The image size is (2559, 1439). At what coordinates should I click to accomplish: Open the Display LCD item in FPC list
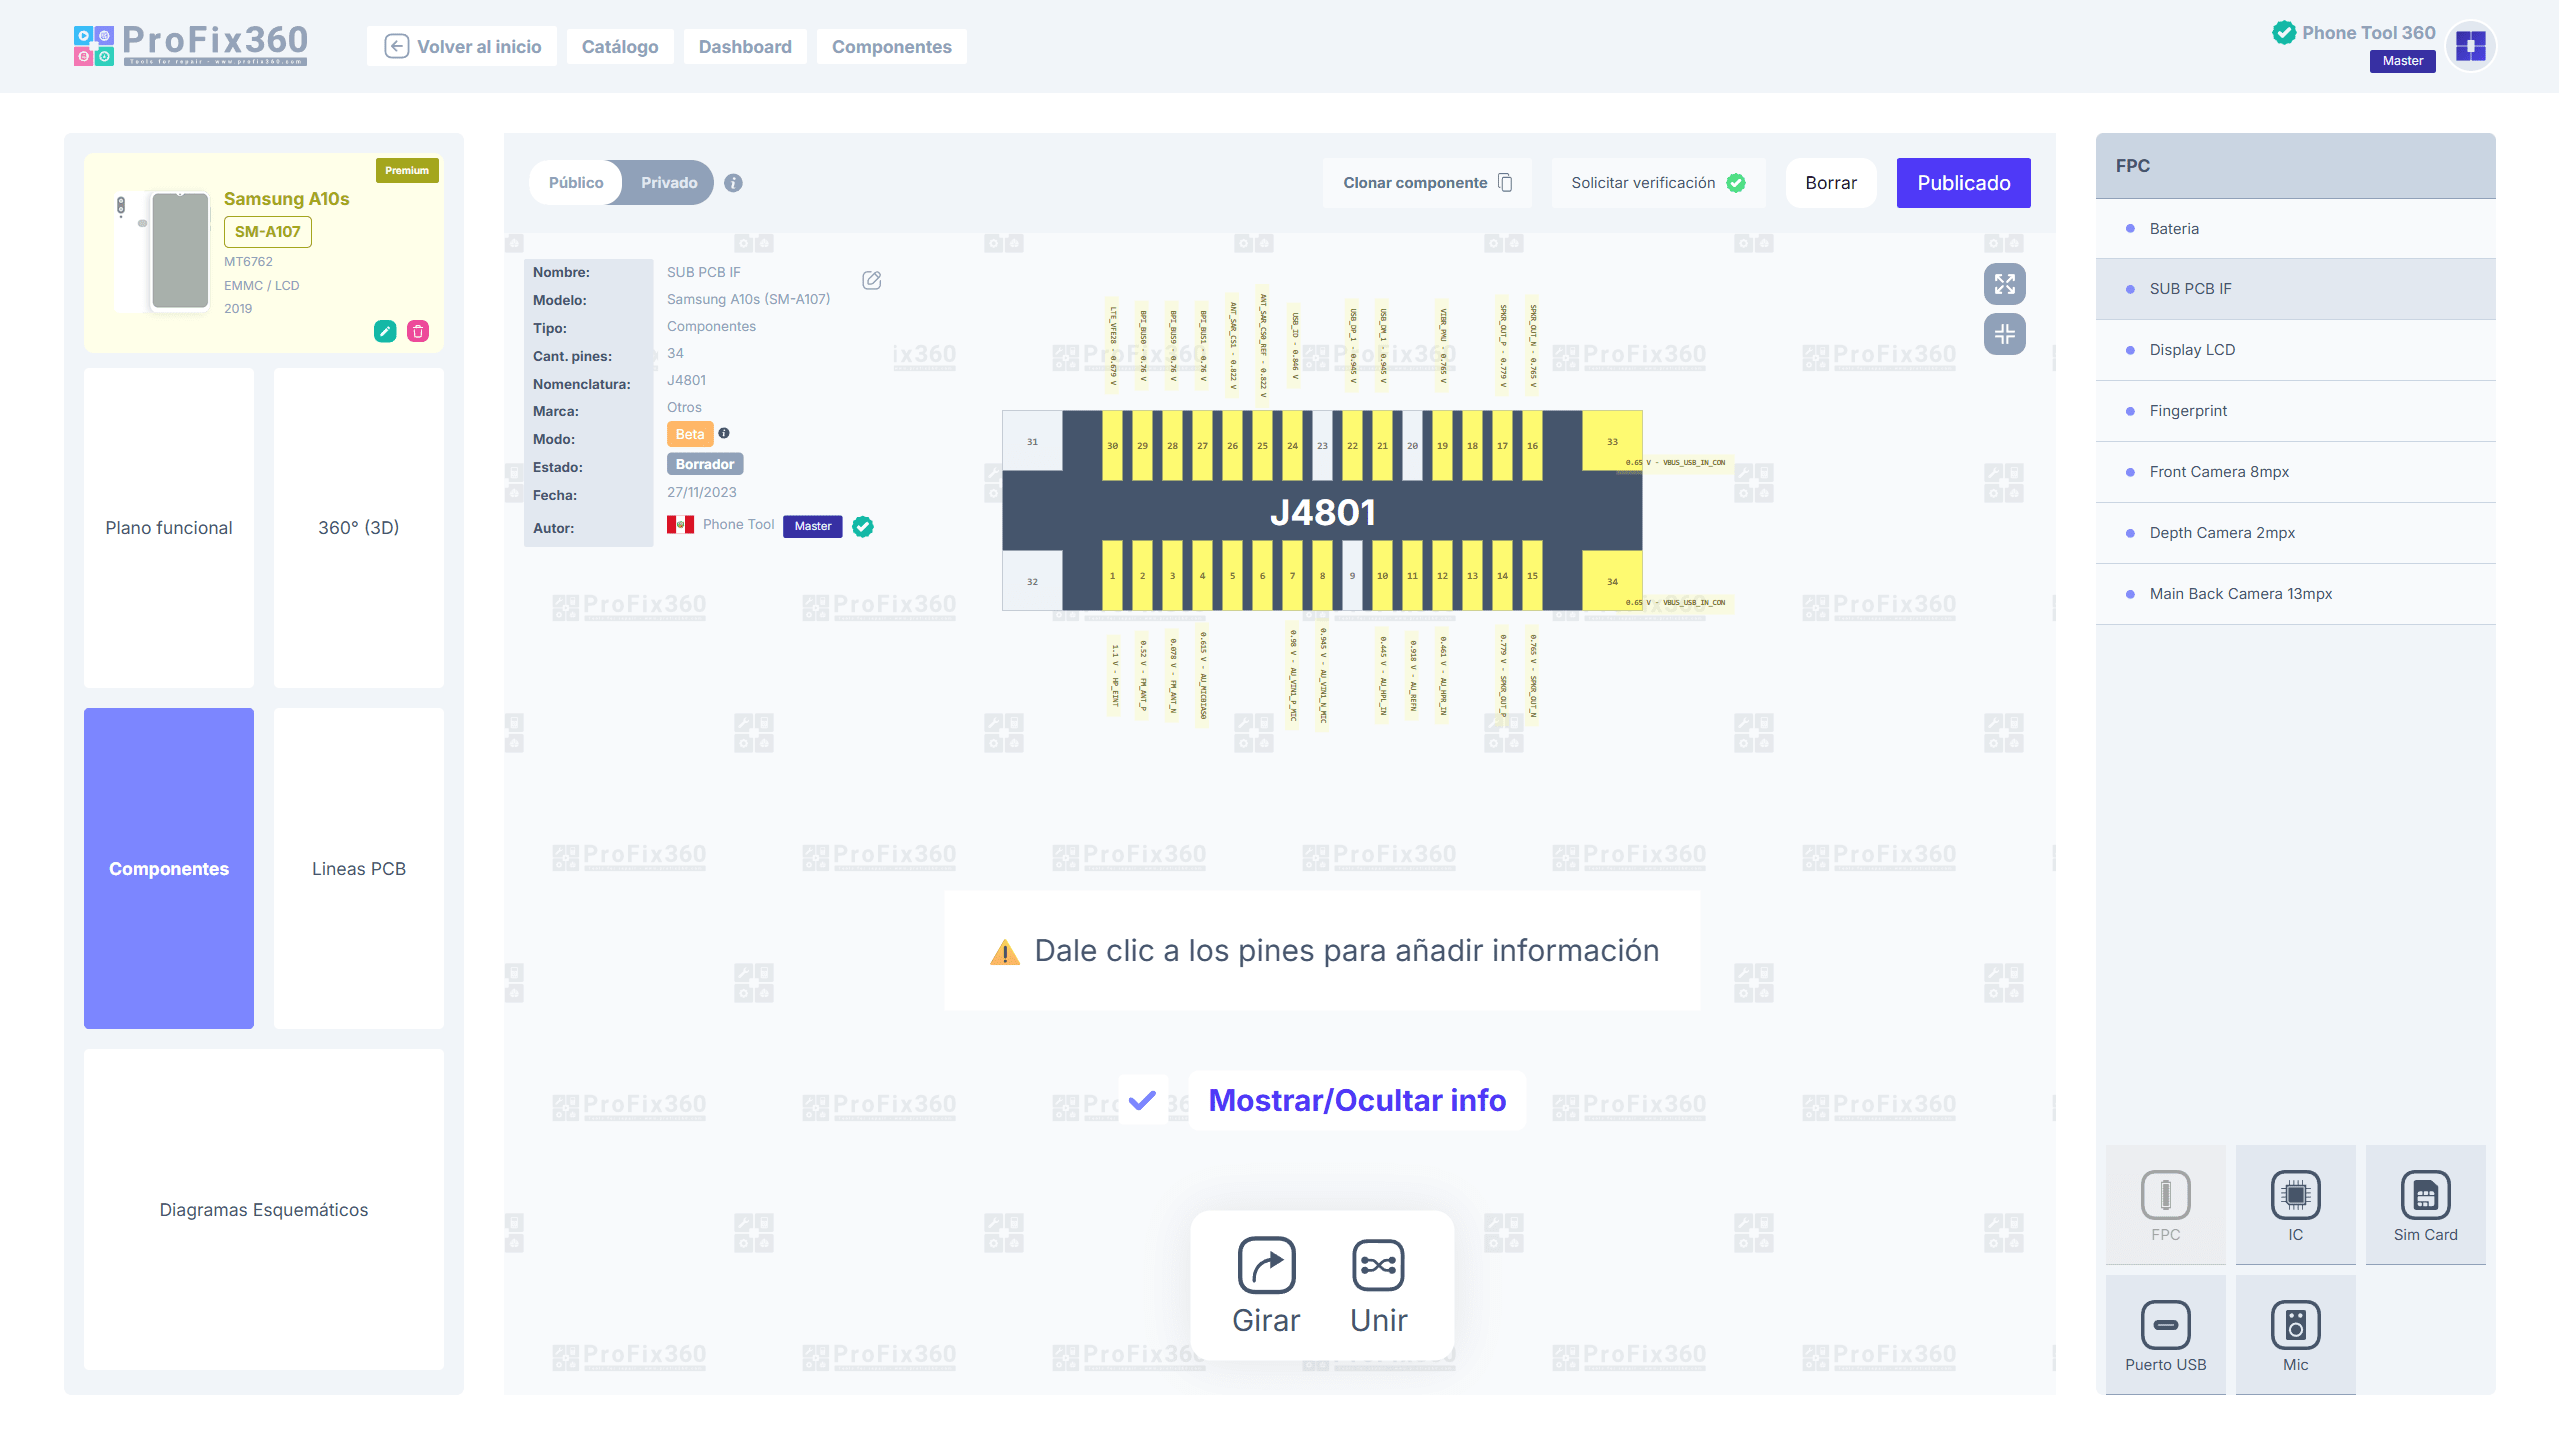2192,350
